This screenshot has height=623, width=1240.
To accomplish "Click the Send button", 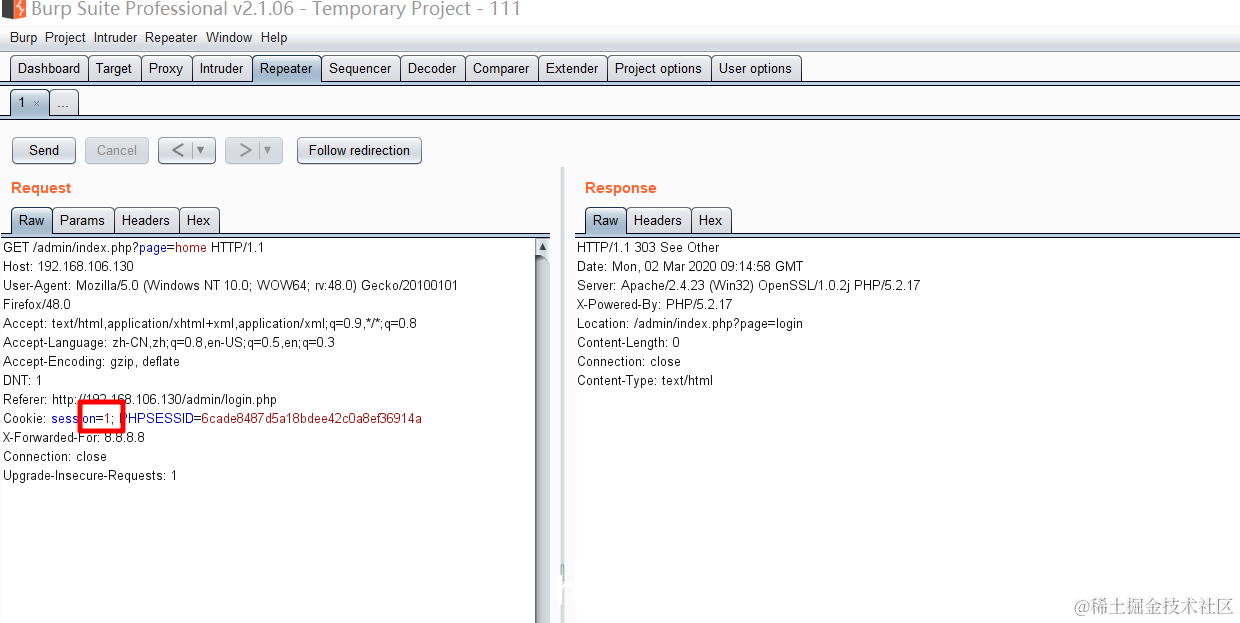I will click(44, 150).
